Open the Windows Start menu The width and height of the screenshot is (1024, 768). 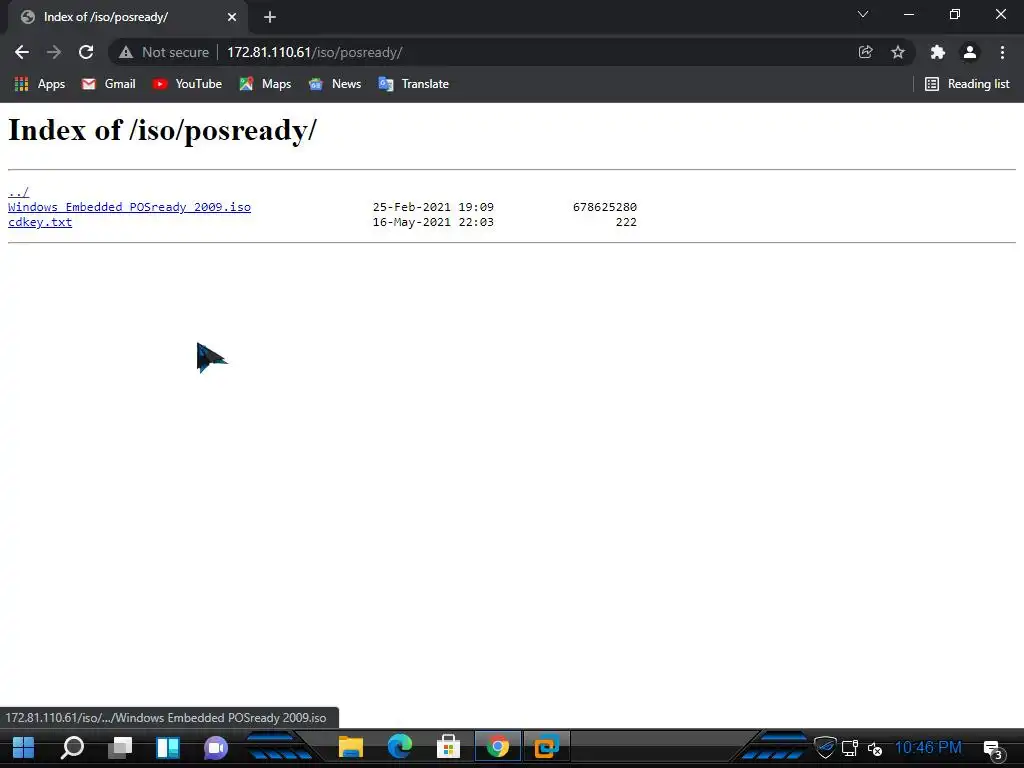(24, 747)
